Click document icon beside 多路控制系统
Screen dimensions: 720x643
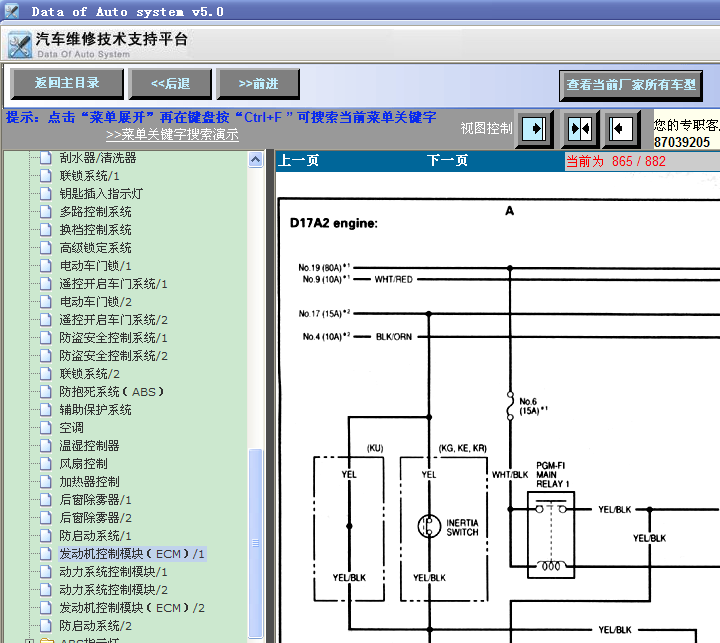tap(45, 212)
